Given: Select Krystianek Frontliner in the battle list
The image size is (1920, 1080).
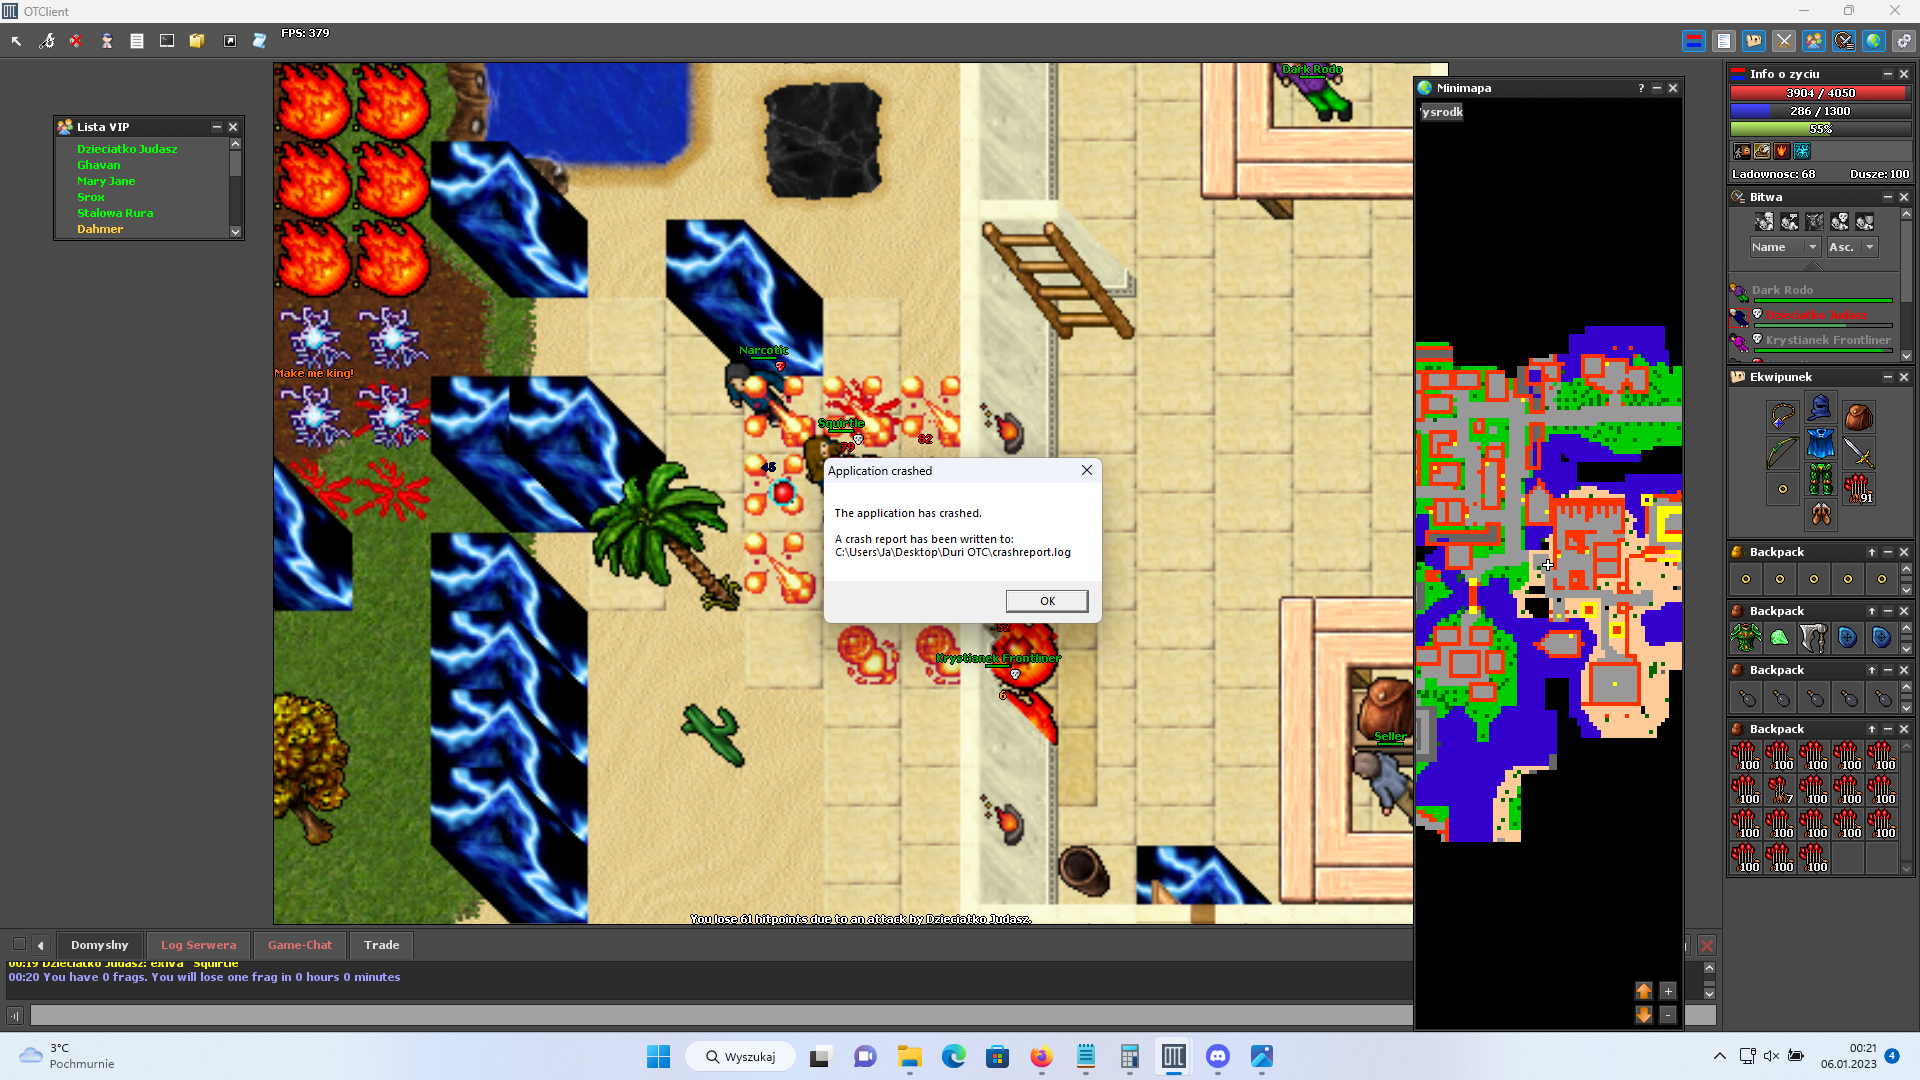Looking at the screenshot, I should pyautogui.click(x=1812, y=342).
